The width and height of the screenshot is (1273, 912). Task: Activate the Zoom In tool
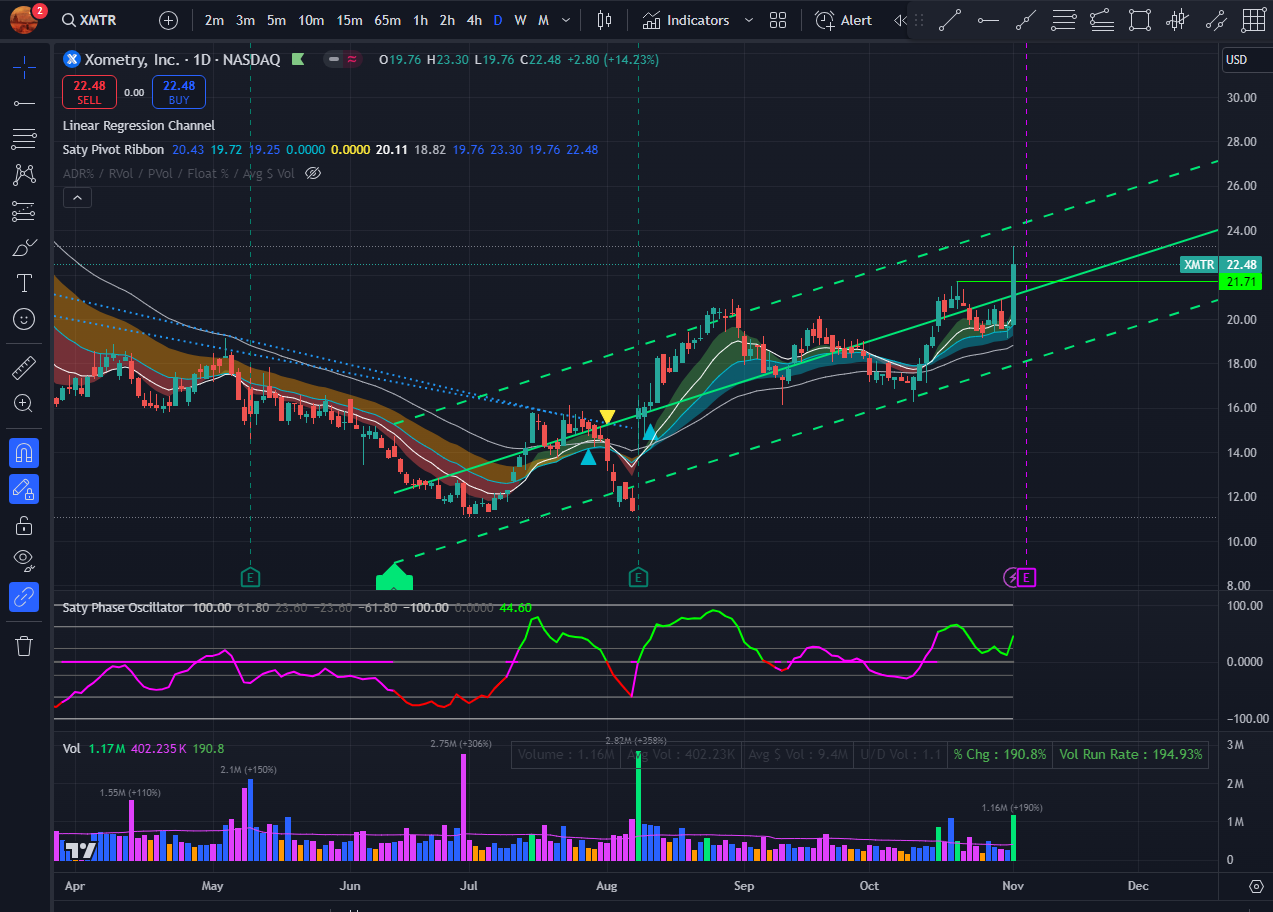[x=23, y=404]
